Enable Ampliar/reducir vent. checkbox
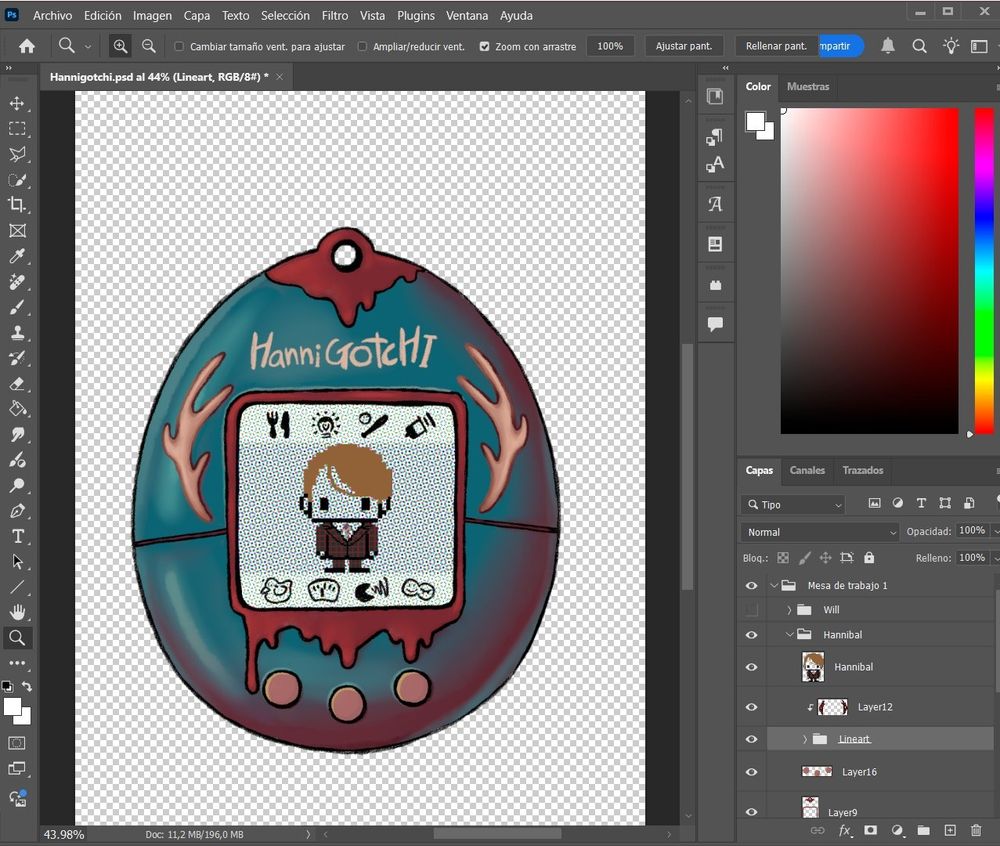The height and width of the screenshot is (846, 1000). pyautogui.click(x=362, y=47)
